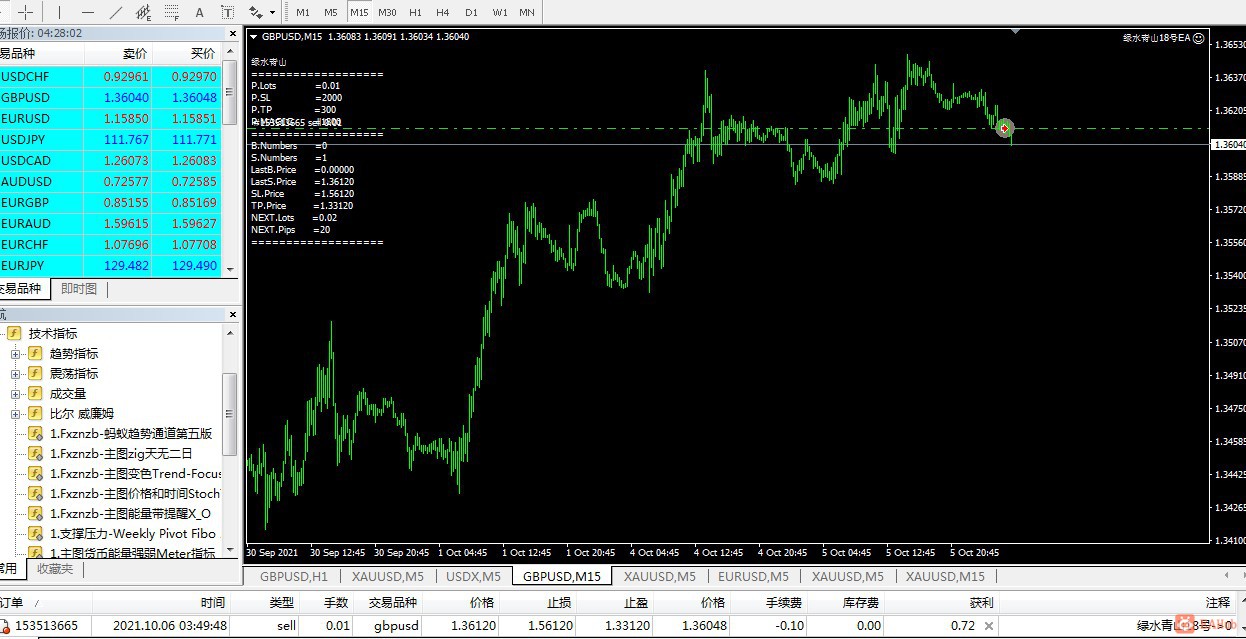Image resolution: width=1246 pixels, height=639 pixels.
Task: Select the trendline drawing tool
Action: [x=116, y=12]
